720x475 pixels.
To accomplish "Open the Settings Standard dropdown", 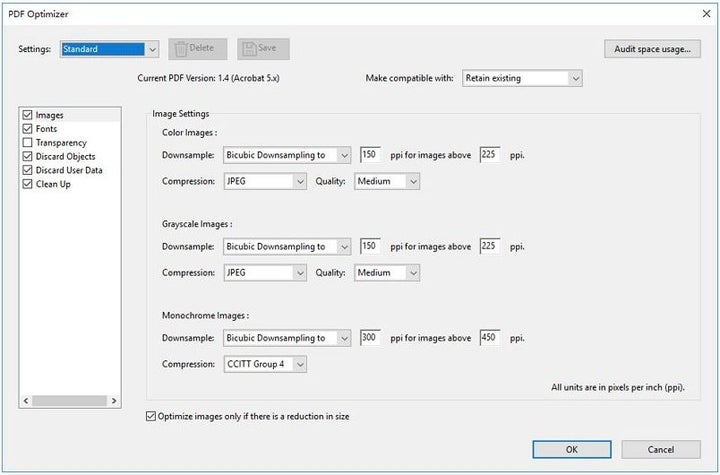I will (x=109, y=49).
